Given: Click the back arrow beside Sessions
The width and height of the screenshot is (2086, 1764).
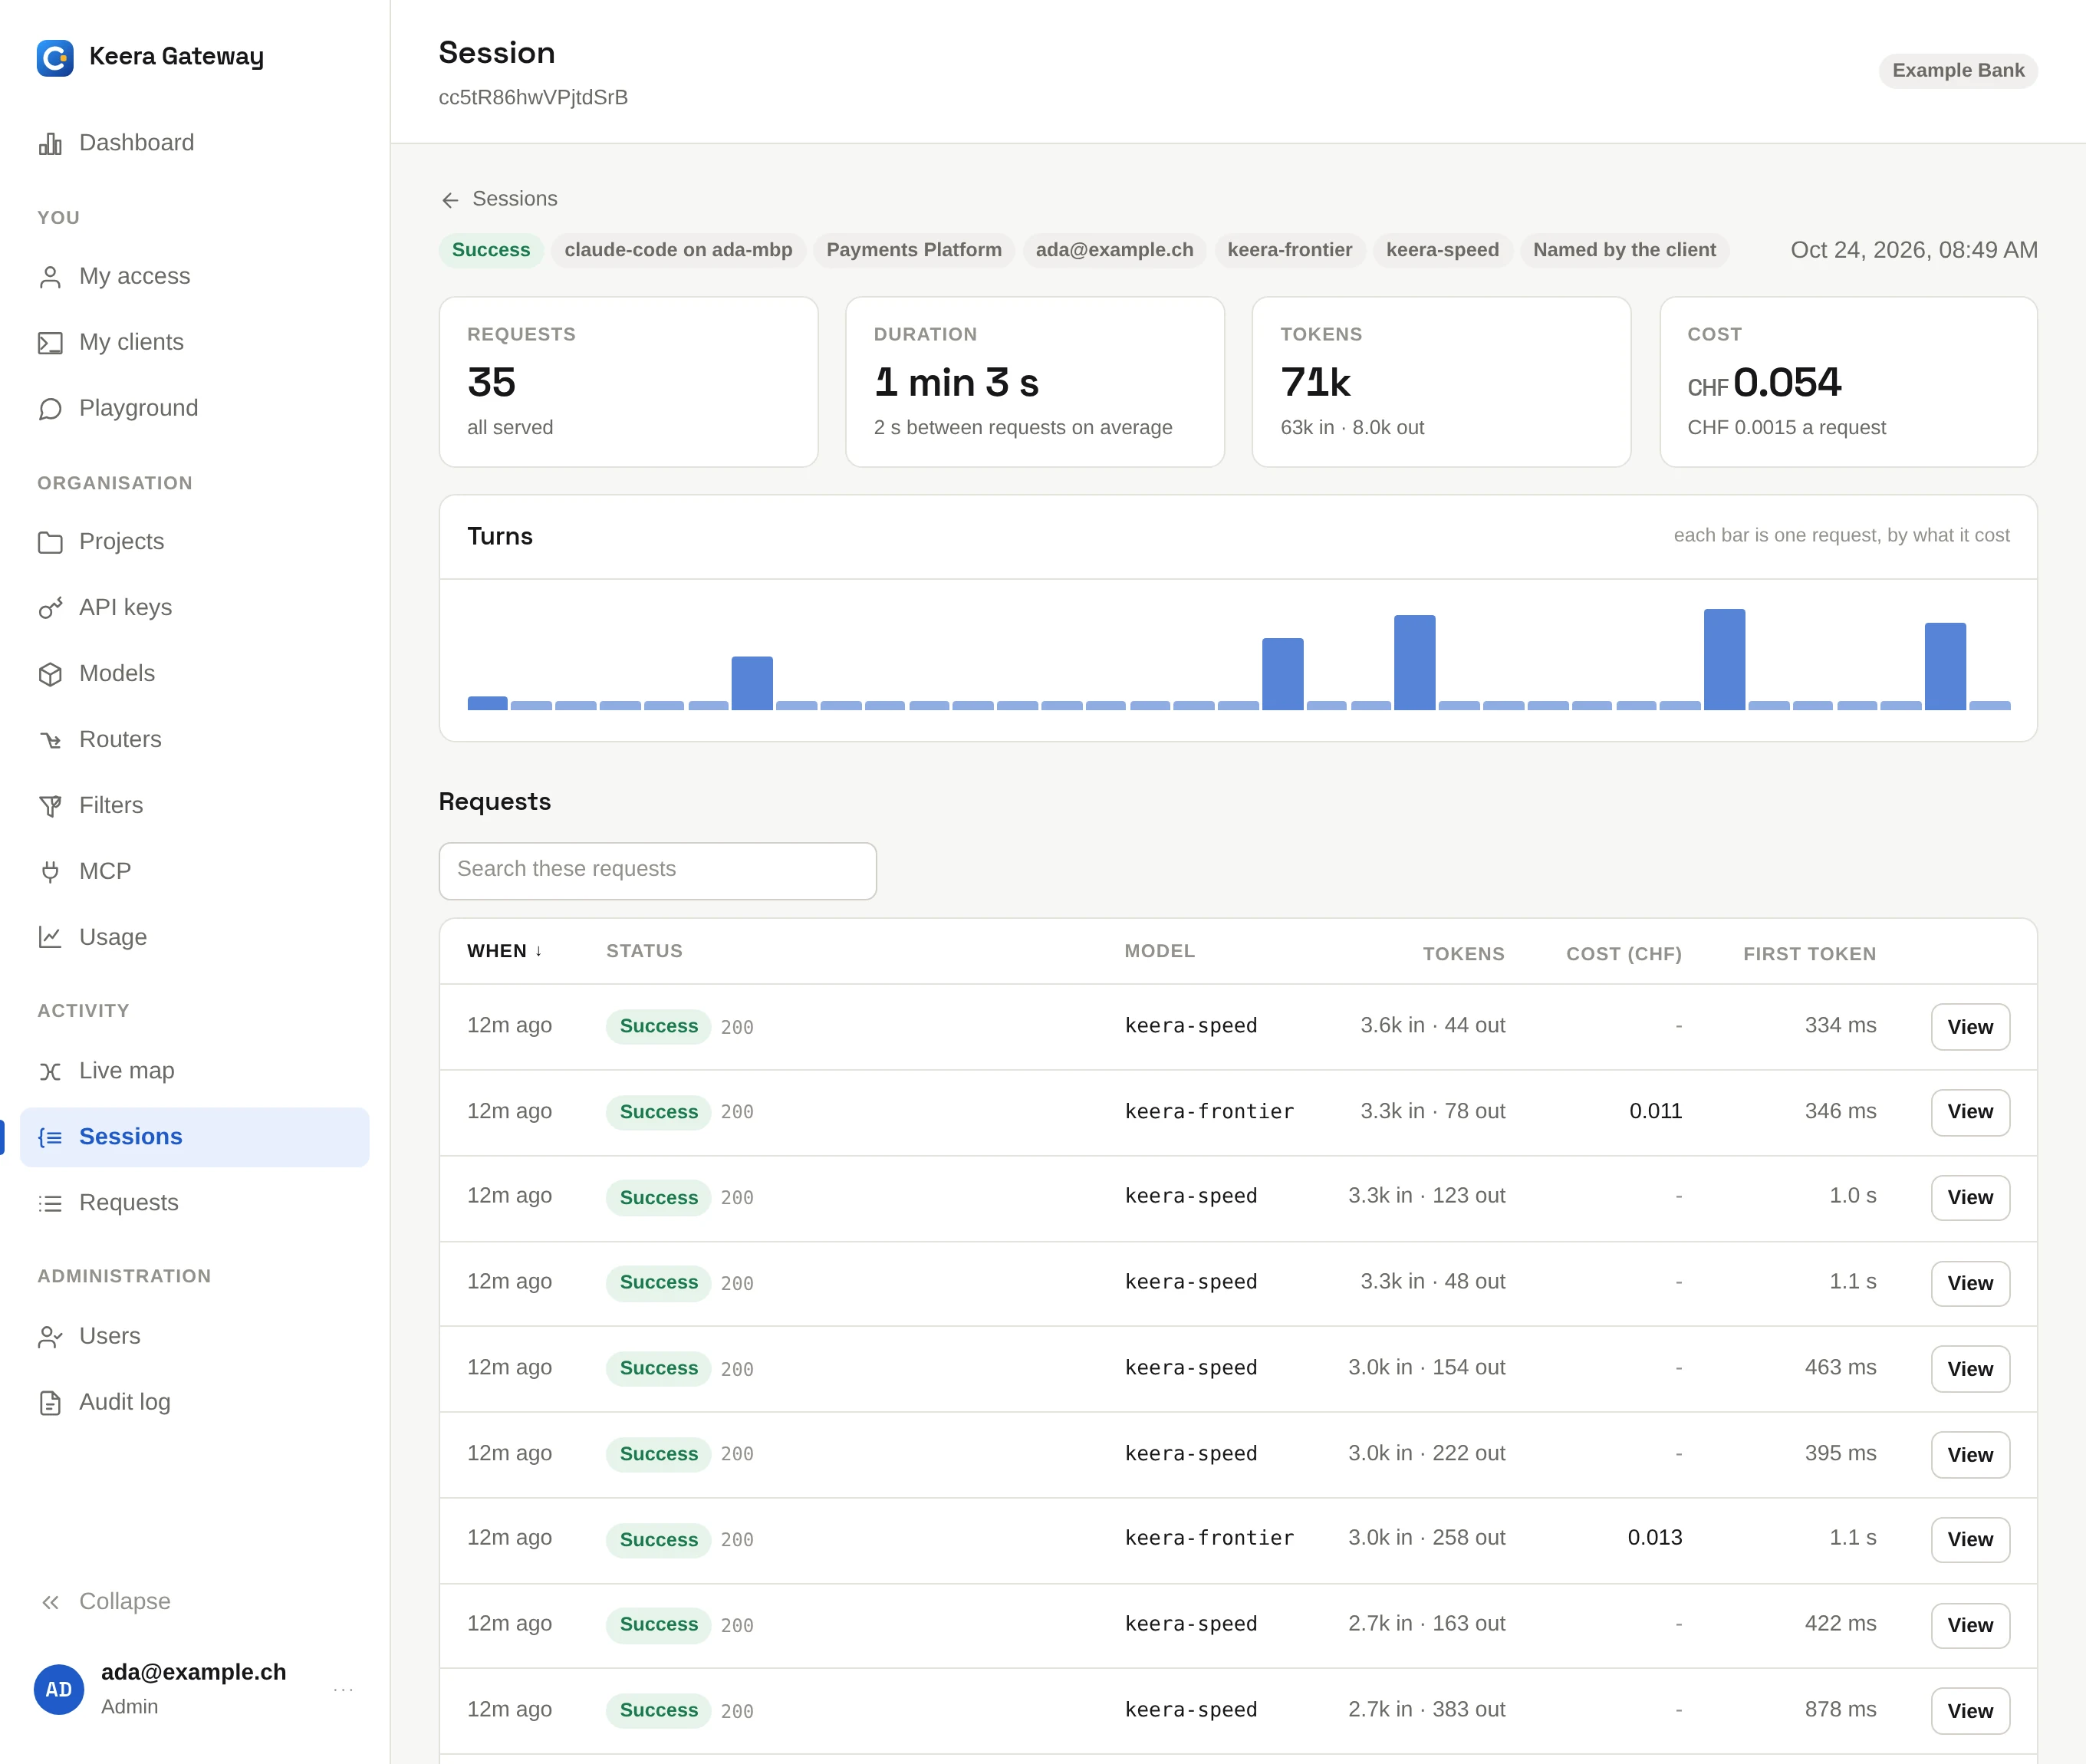Looking at the screenshot, I should click(x=450, y=200).
